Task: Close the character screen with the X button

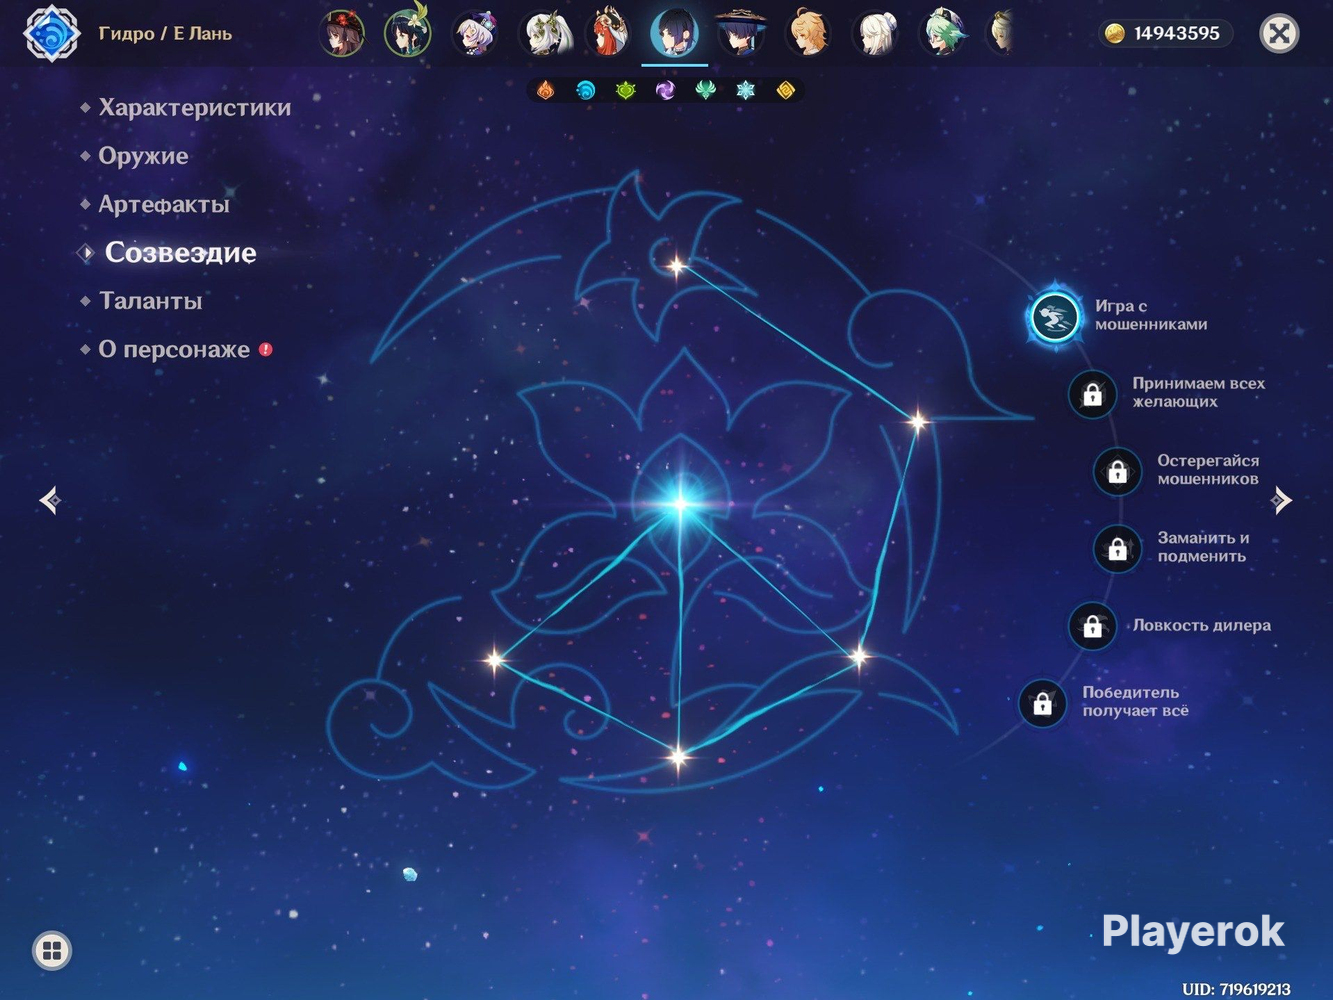Action: [x=1279, y=34]
